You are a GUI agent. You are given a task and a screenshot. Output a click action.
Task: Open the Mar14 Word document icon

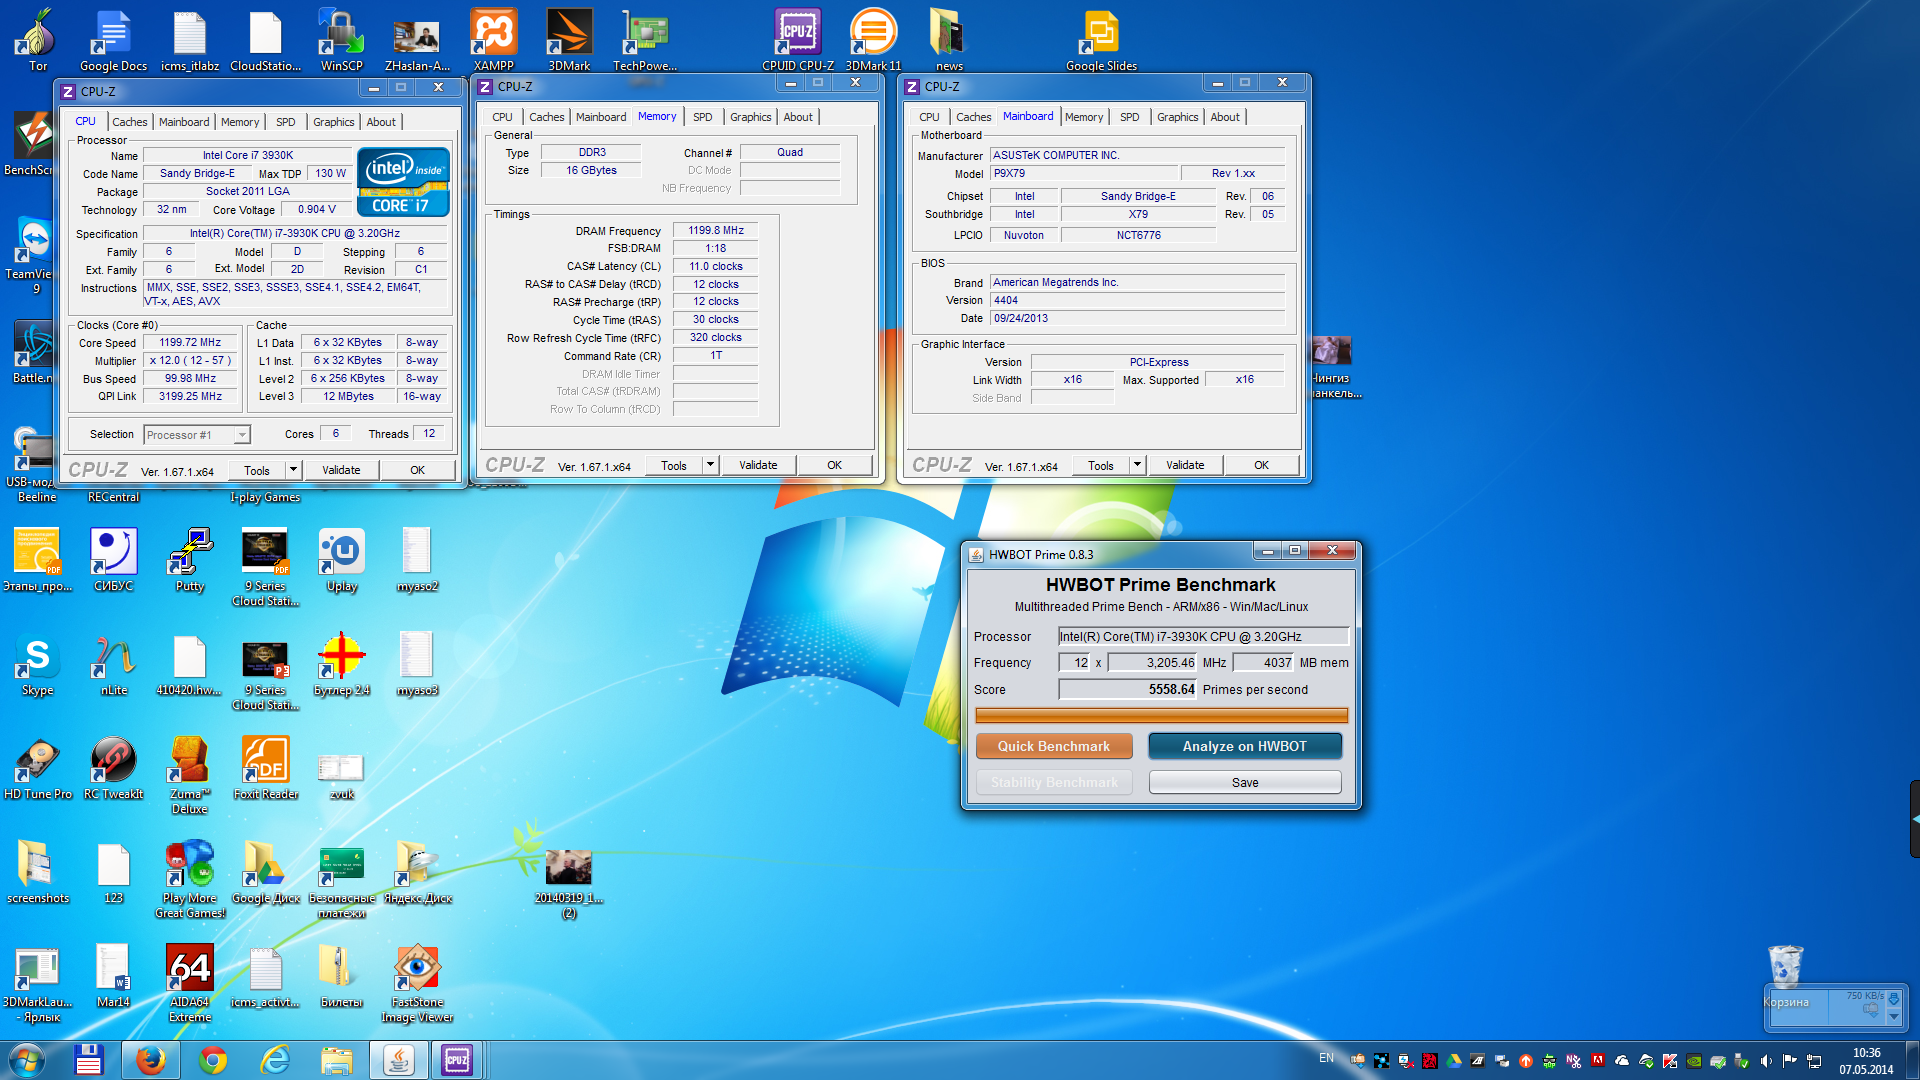[x=113, y=976]
